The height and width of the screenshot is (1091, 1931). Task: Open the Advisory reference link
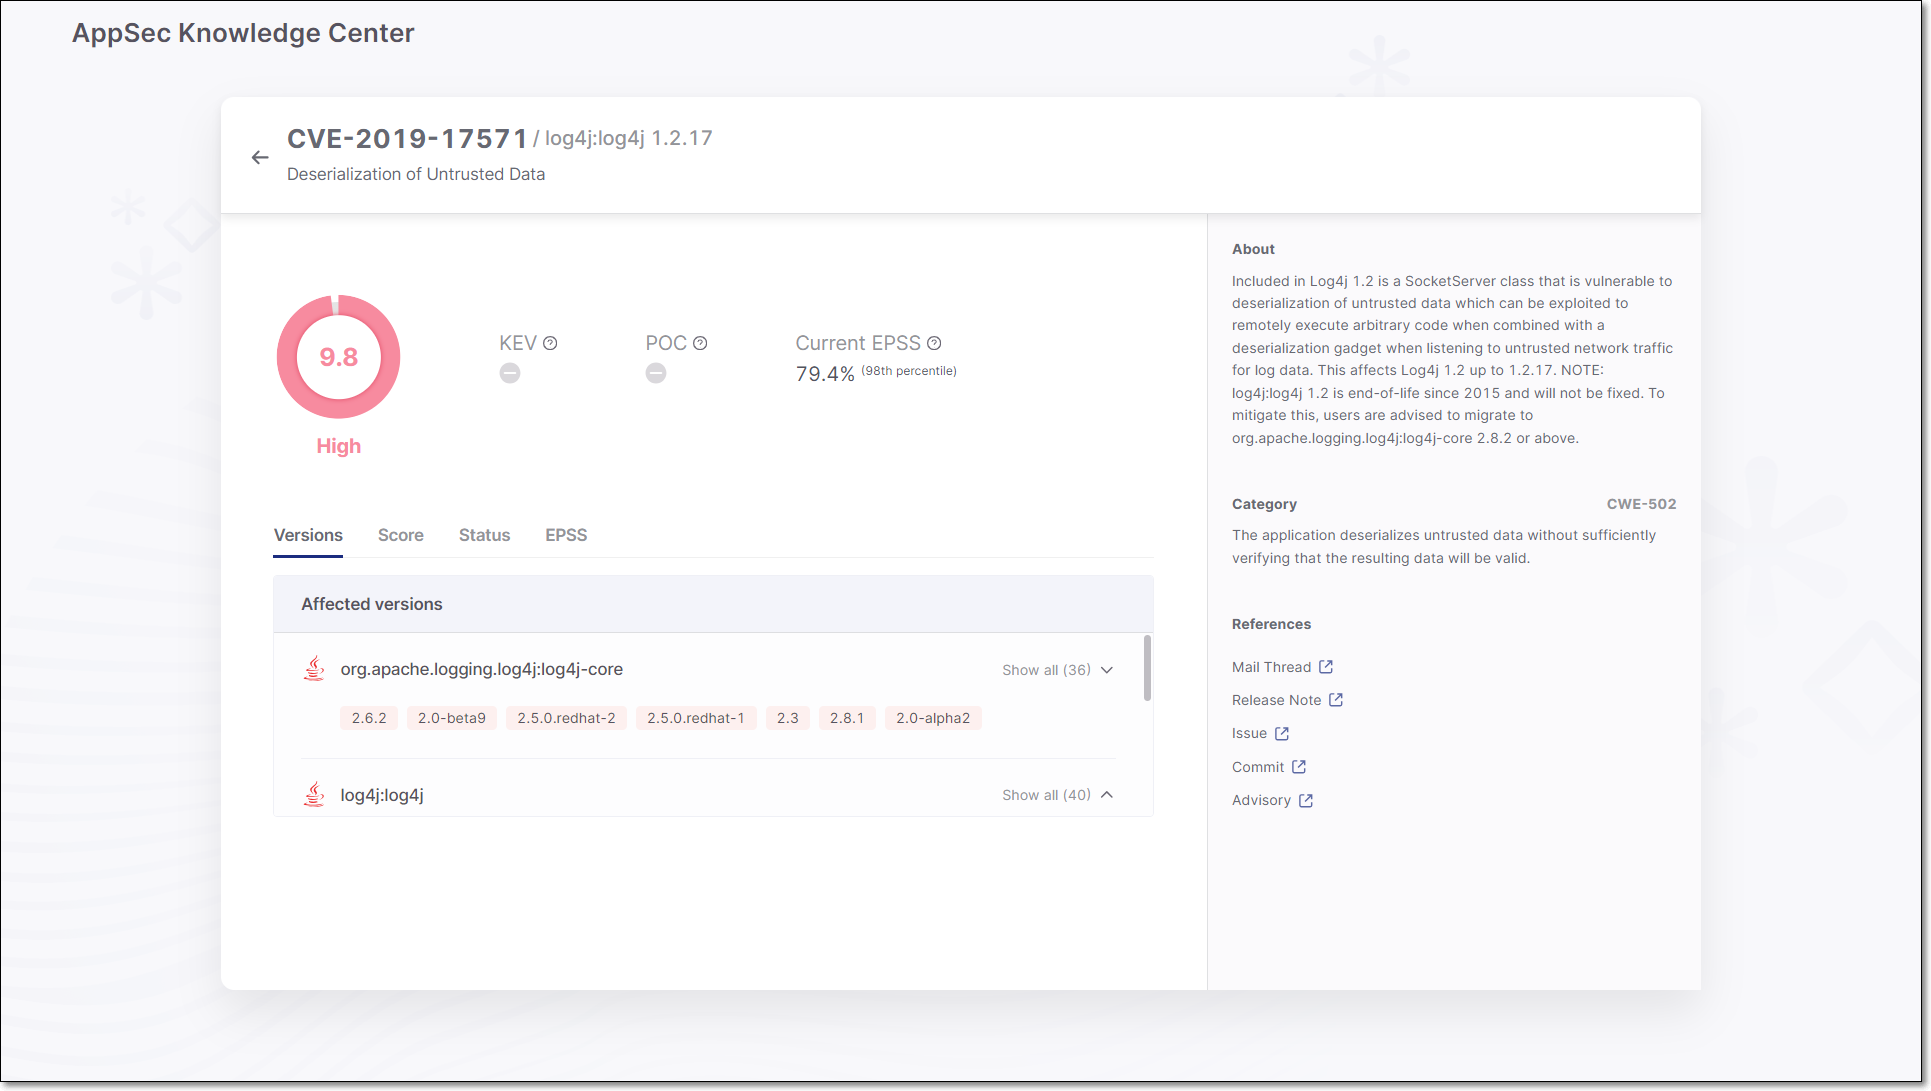point(1261,801)
